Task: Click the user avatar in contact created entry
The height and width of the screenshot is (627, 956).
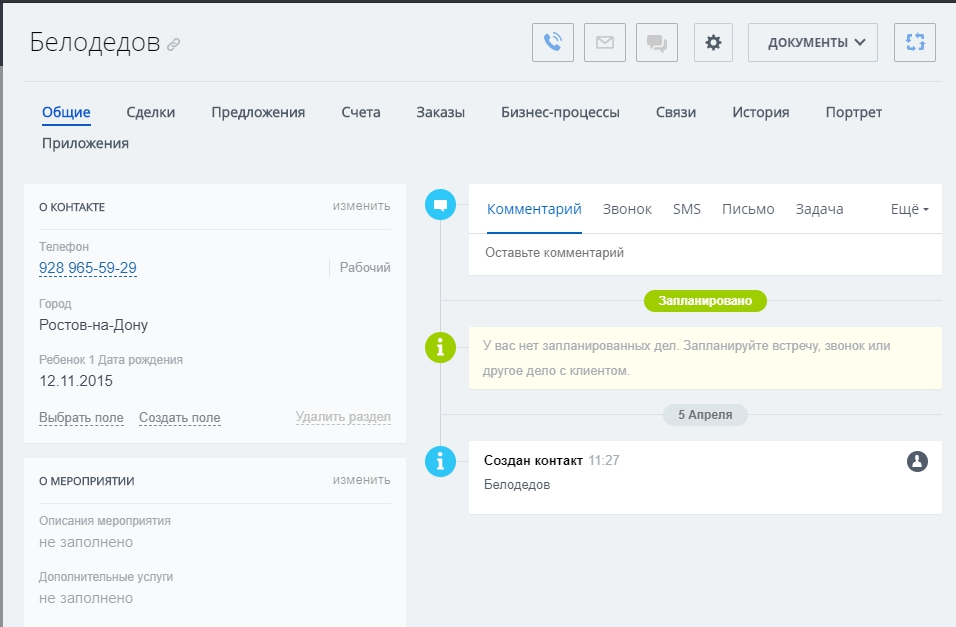Action: coord(917,461)
